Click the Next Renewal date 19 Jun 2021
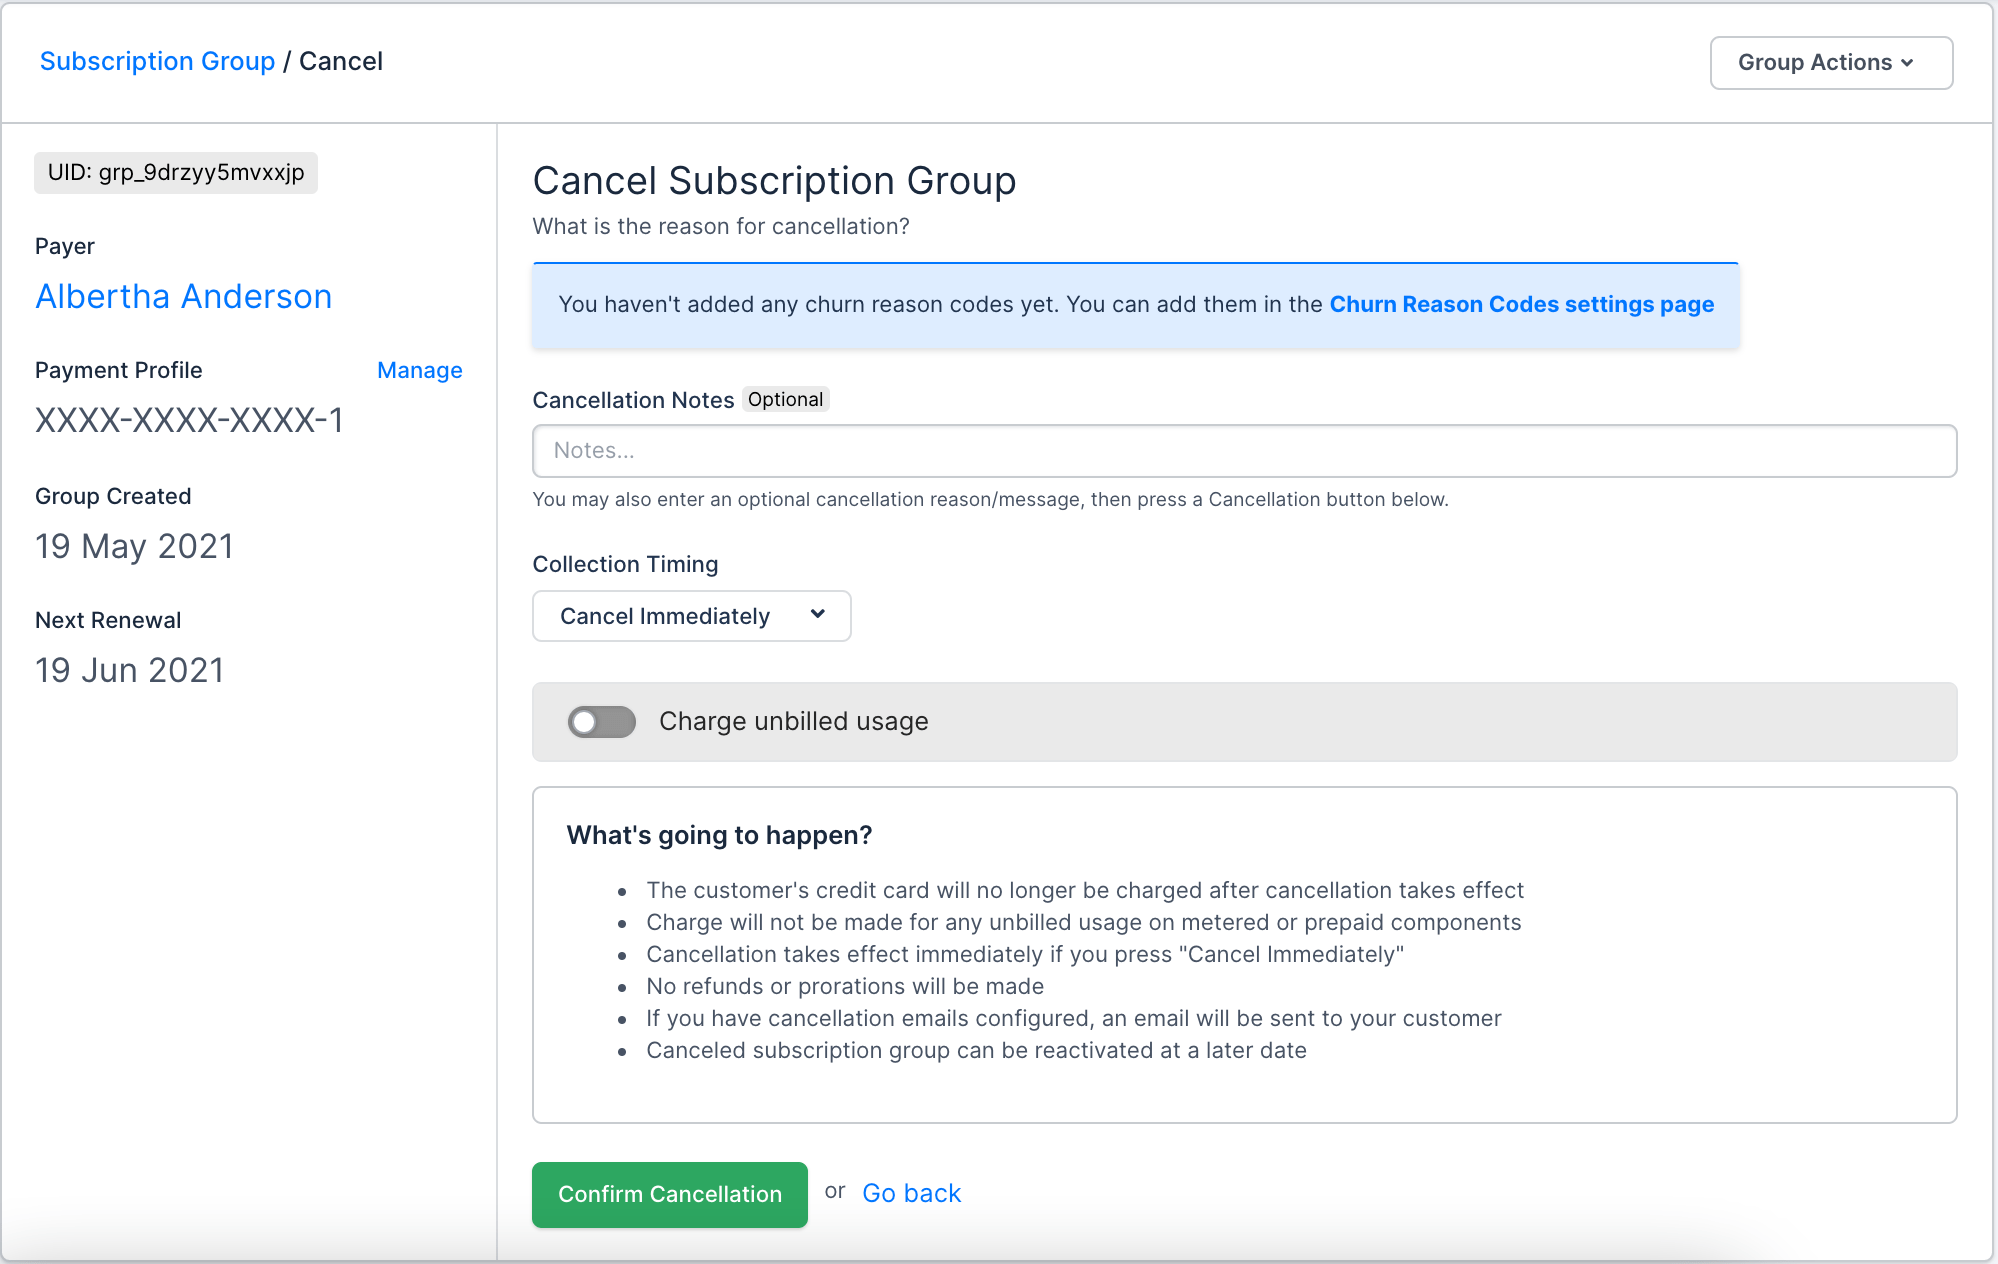This screenshot has height=1264, width=1998. 130,671
